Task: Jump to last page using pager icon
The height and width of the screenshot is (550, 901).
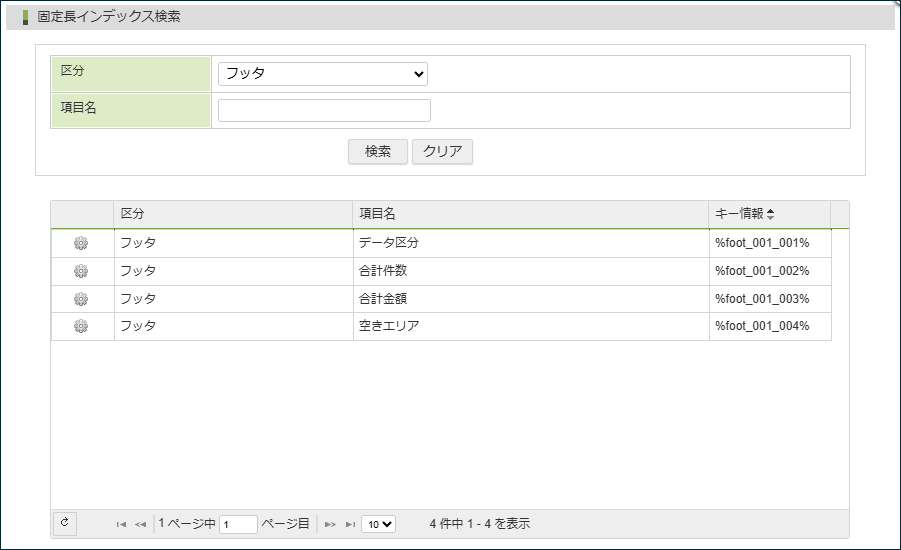Action: [349, 524]
